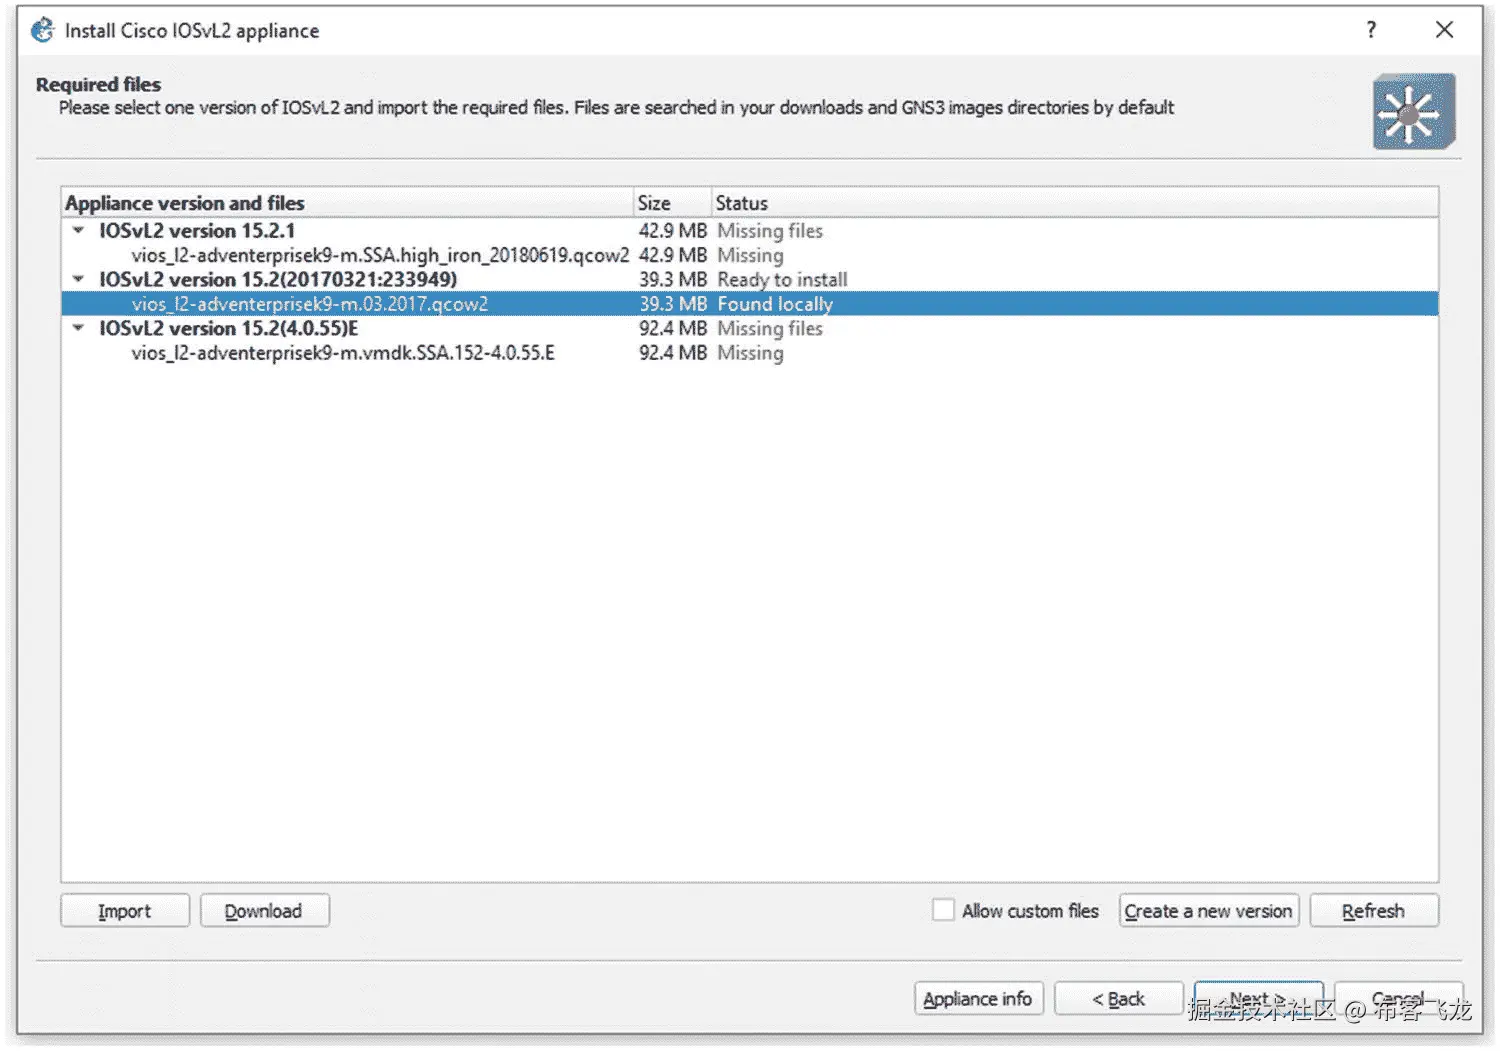
Task: Enable the Allow custom files checkbox
Action: click(943, 910)
